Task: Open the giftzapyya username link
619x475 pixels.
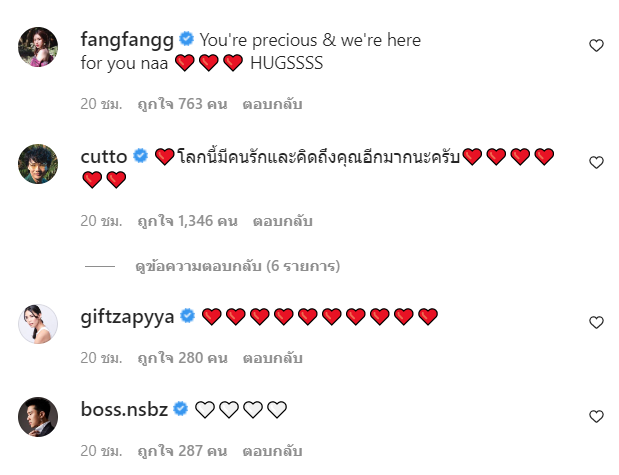Action: pos(127,317)
